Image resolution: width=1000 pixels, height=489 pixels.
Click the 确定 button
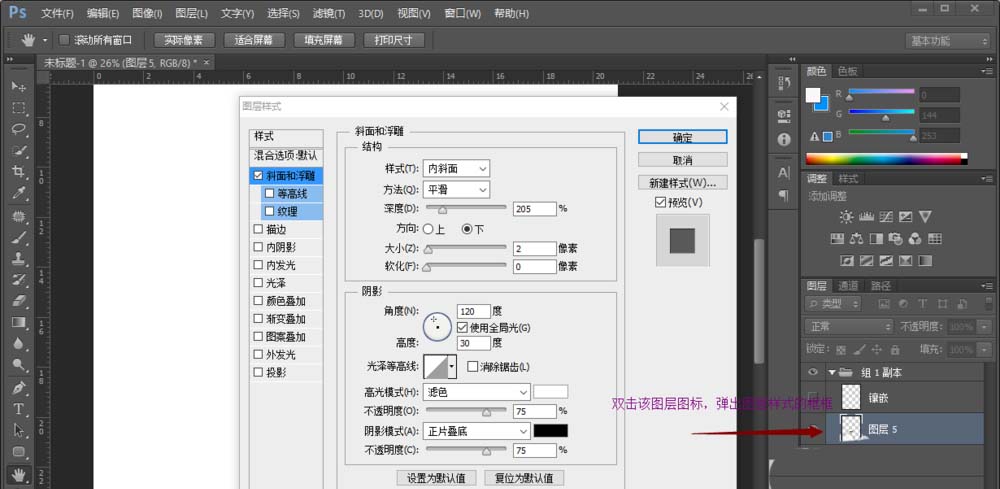[x=682, y=137]
